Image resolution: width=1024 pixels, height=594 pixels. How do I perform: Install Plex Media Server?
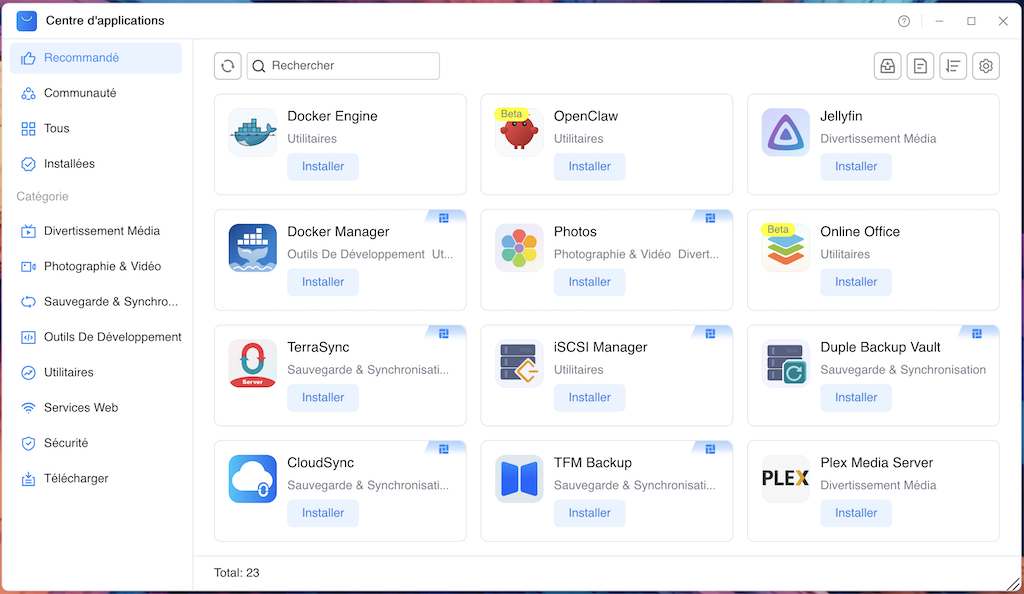[856, 513]
